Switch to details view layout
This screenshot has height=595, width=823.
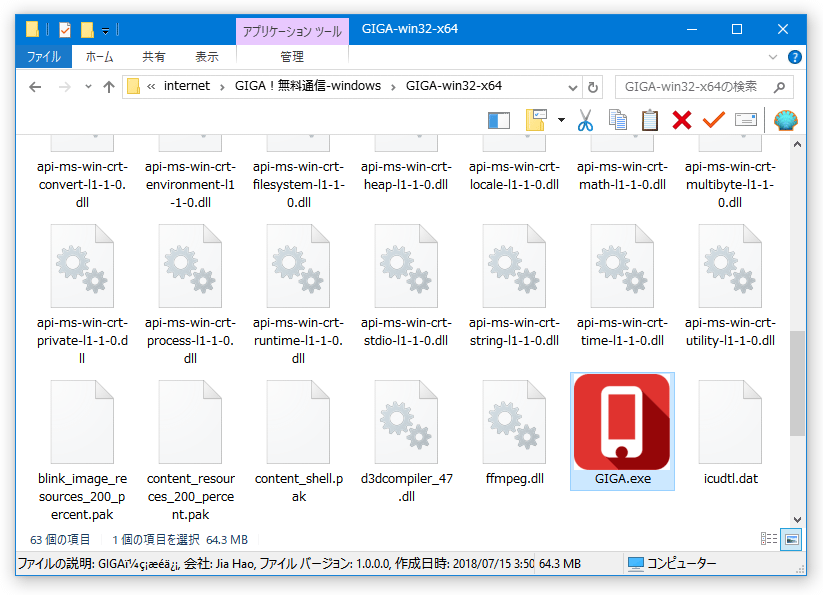(x=769, y=539)
